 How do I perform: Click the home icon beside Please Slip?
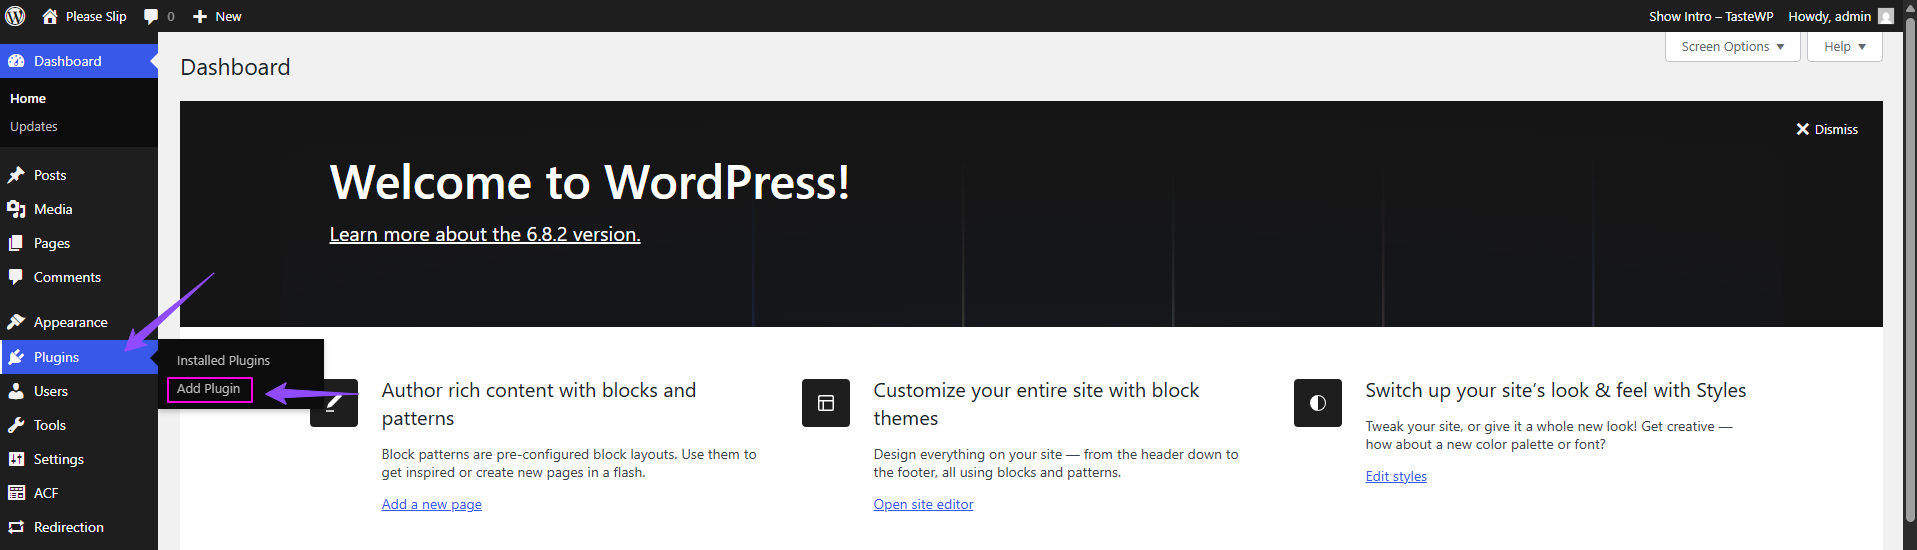point(50,16)
